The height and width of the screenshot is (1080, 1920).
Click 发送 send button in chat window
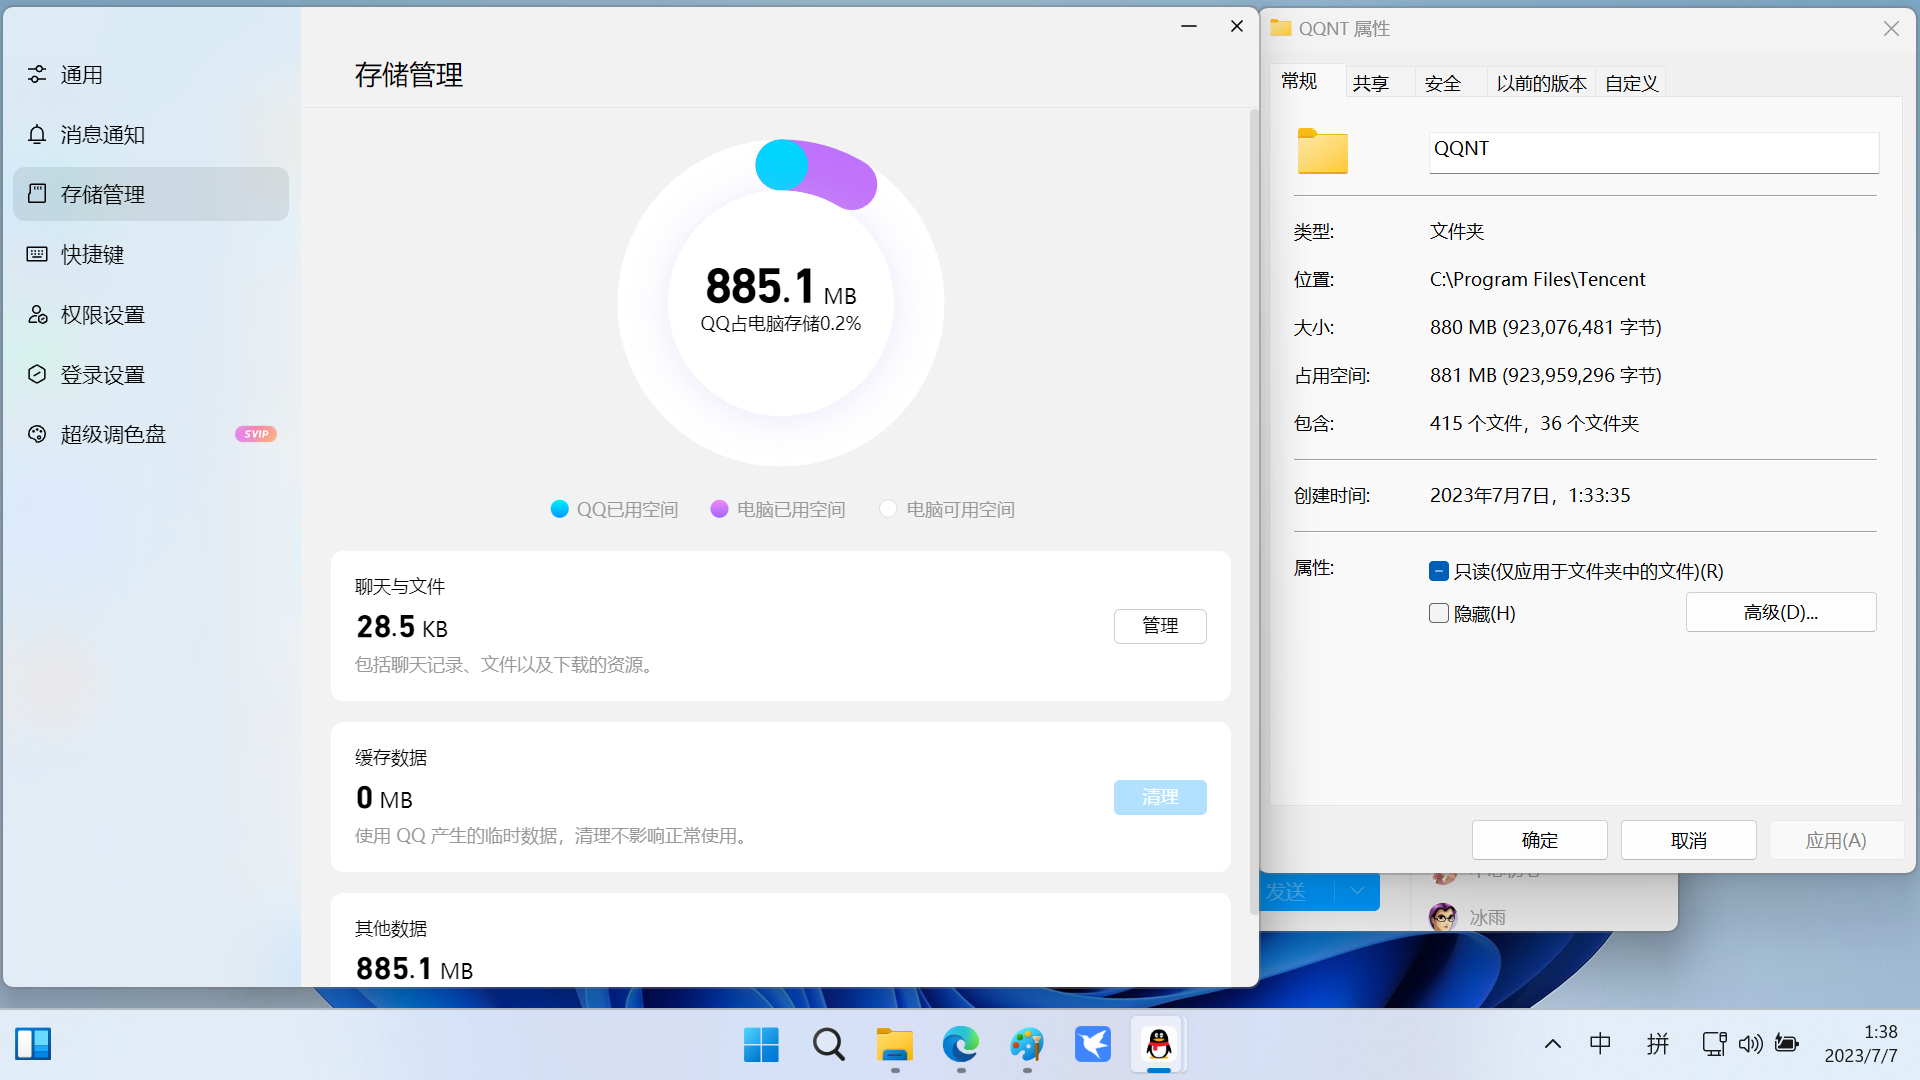[x=1296, y=890]
